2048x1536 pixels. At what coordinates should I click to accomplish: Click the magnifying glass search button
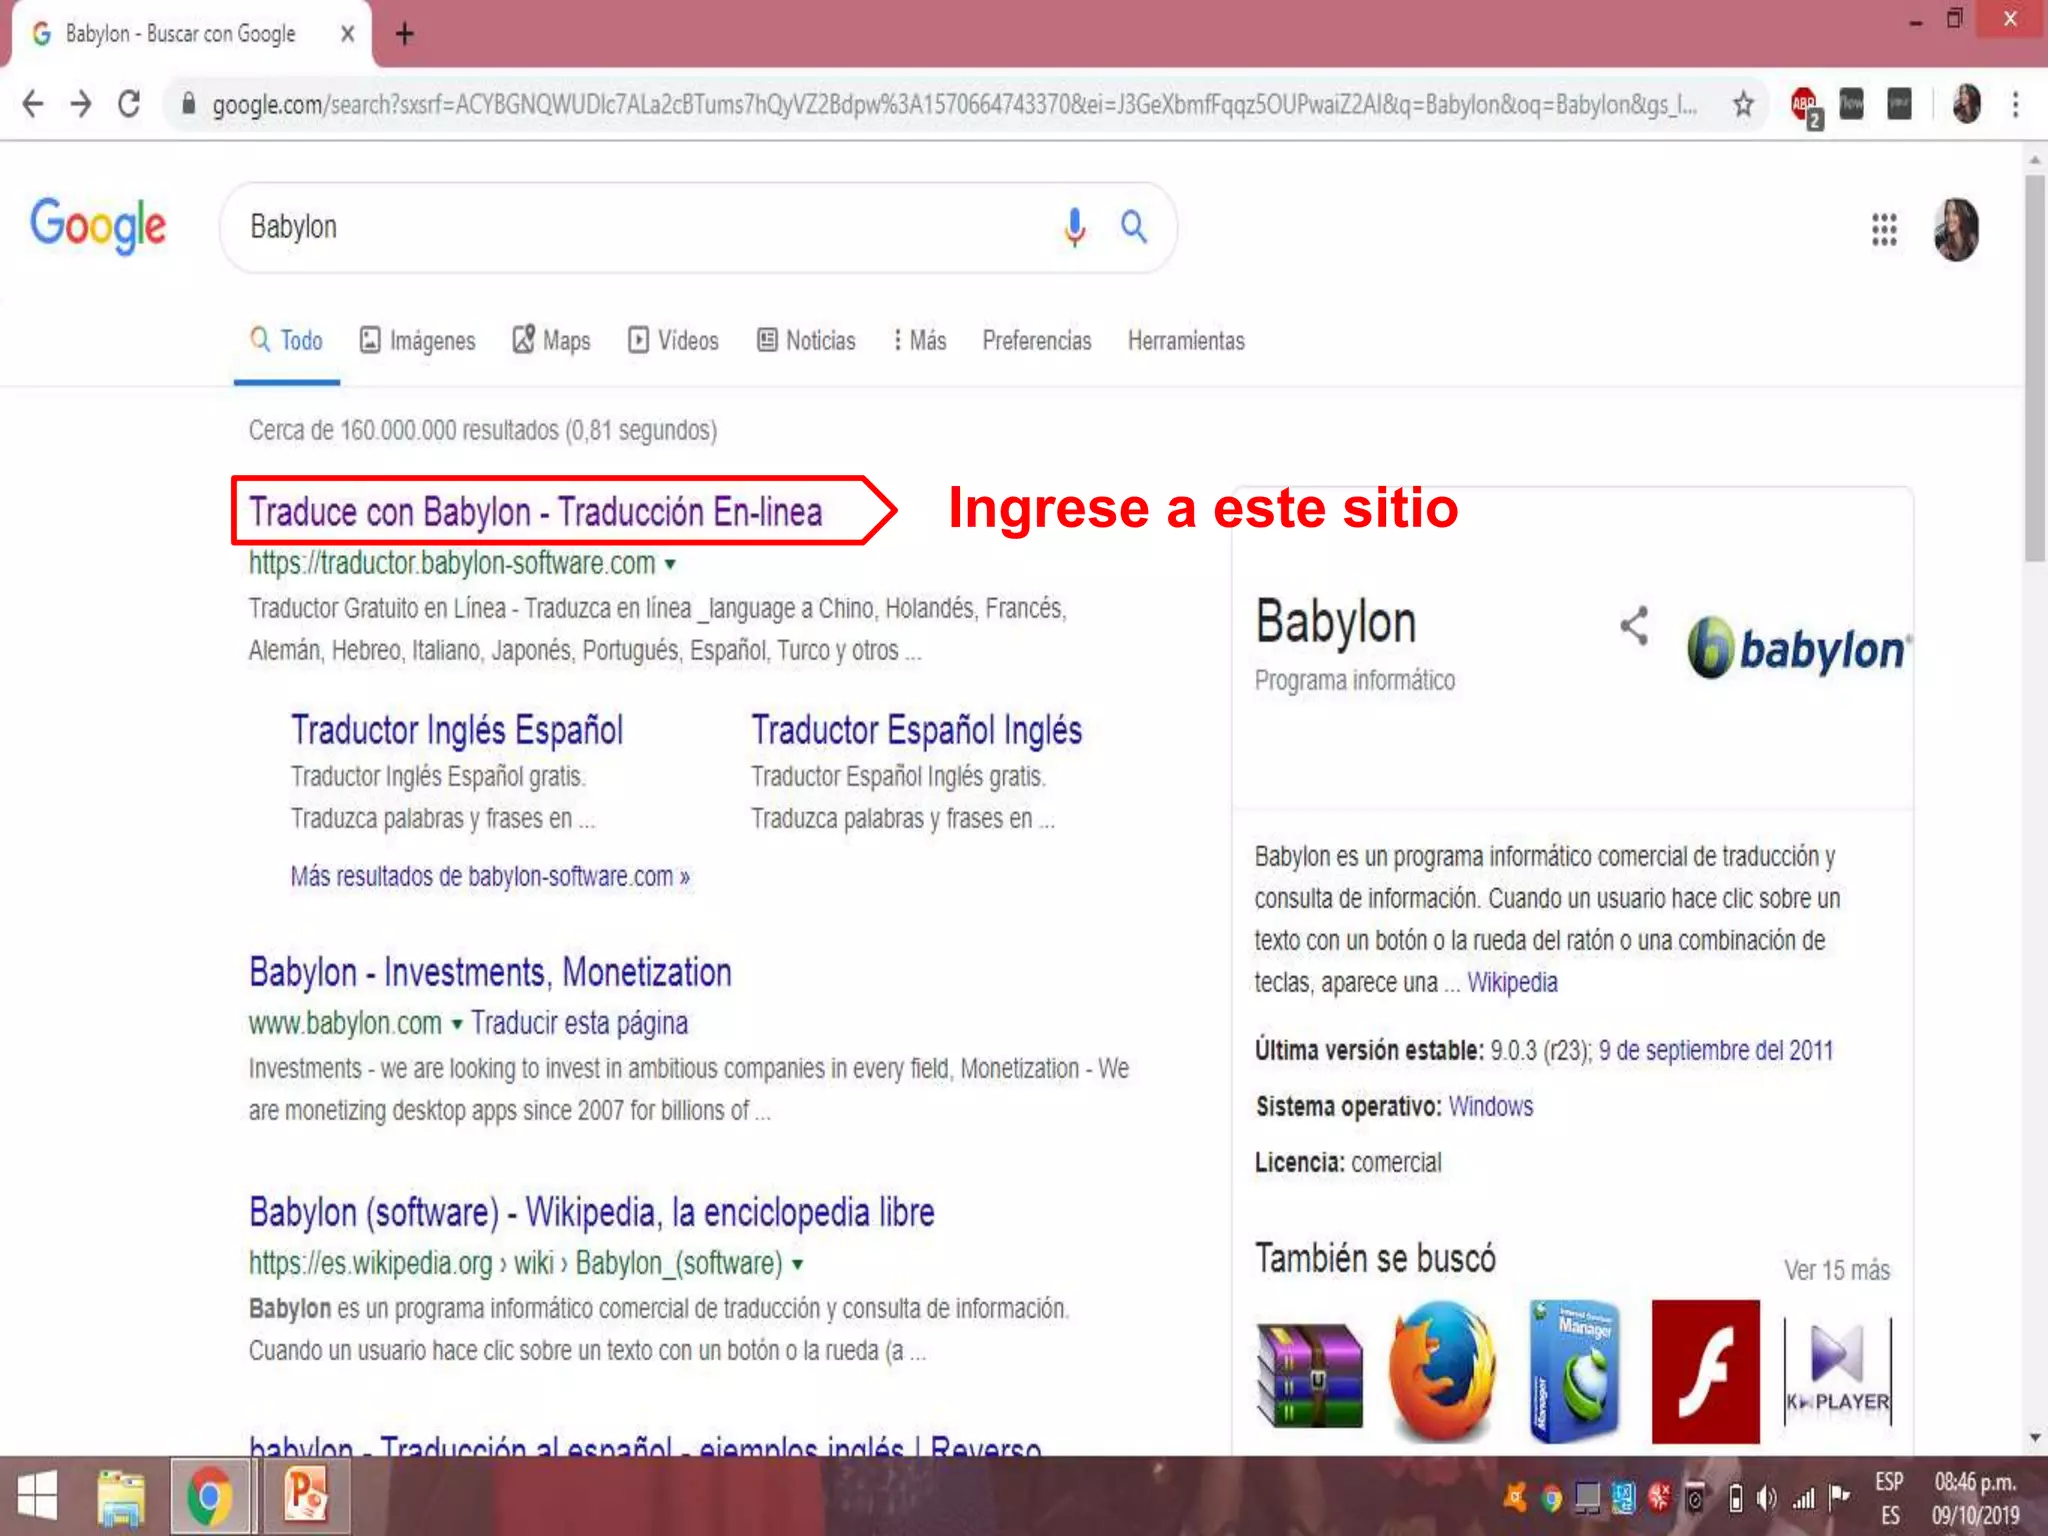1133,227
